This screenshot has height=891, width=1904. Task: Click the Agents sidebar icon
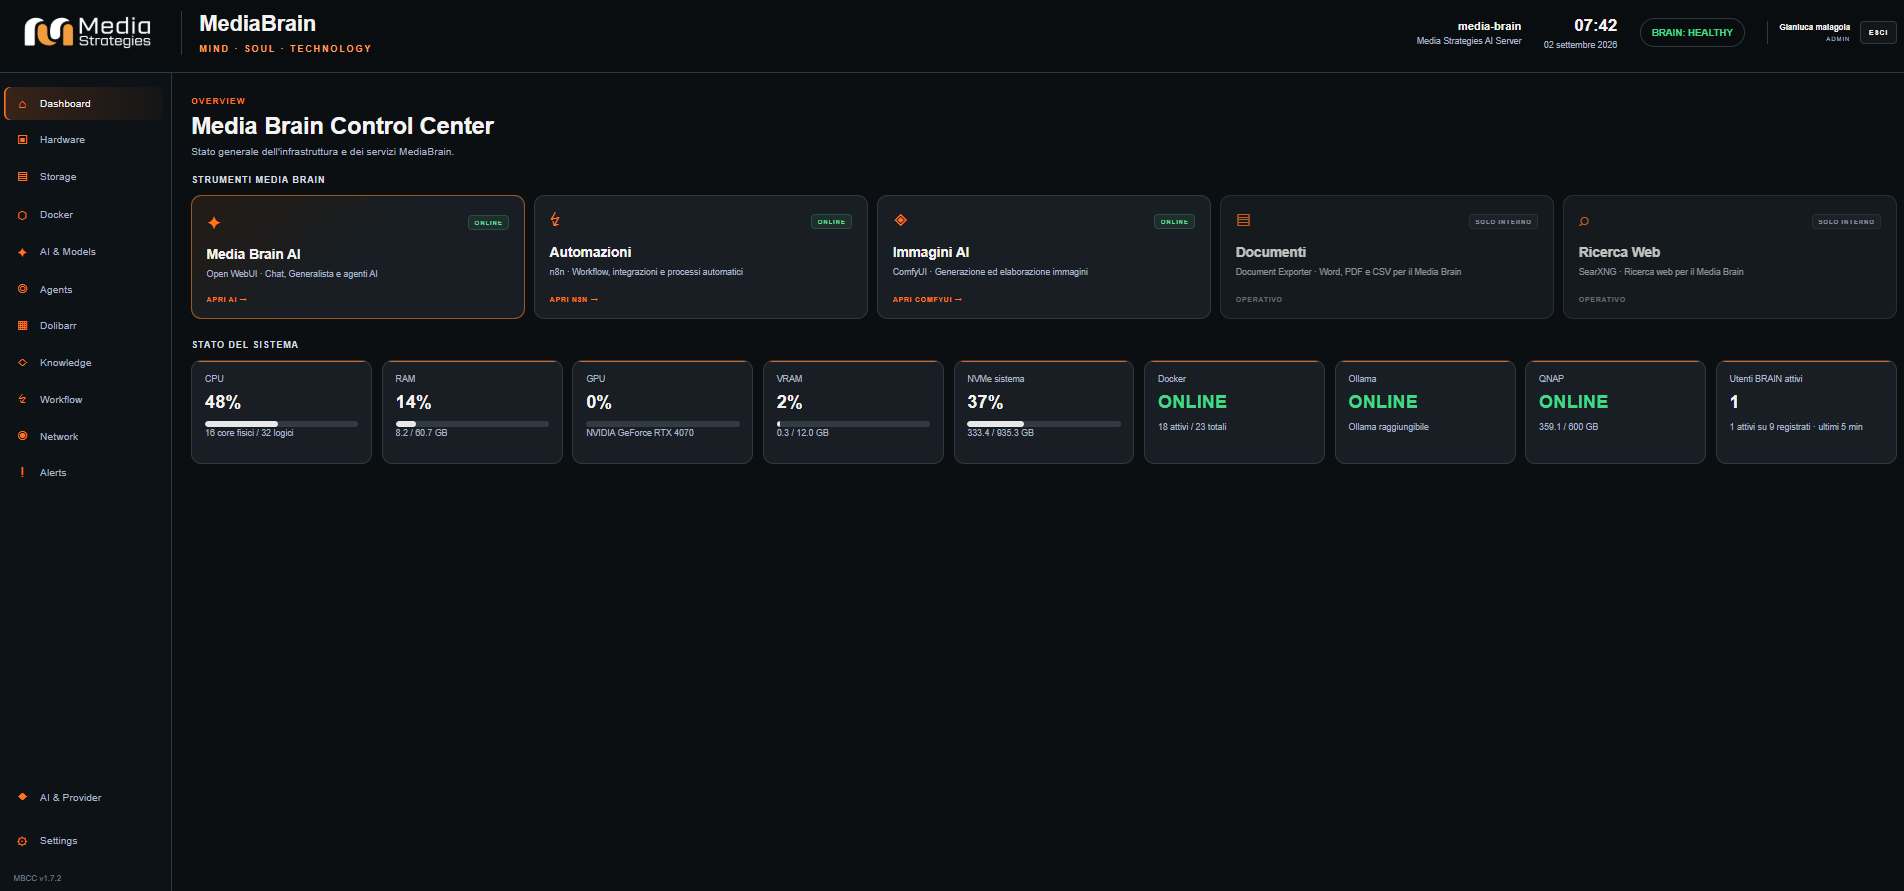(22, 289)
